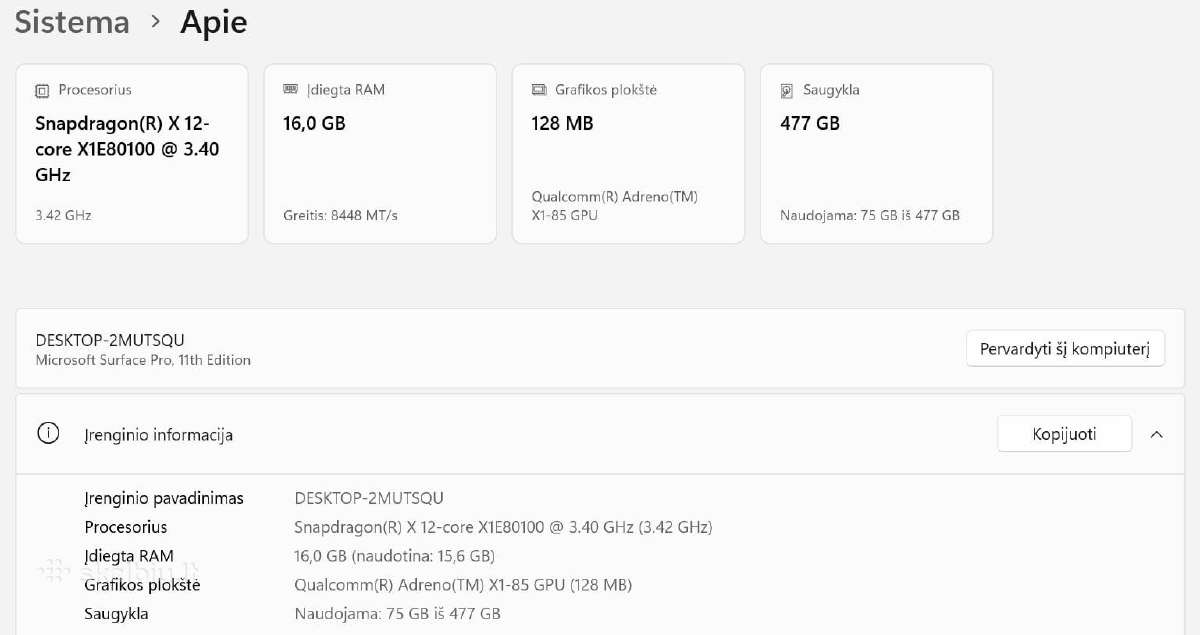Click the Procesorius card chip icon
1200x635 pixels.
click(42, 90)
